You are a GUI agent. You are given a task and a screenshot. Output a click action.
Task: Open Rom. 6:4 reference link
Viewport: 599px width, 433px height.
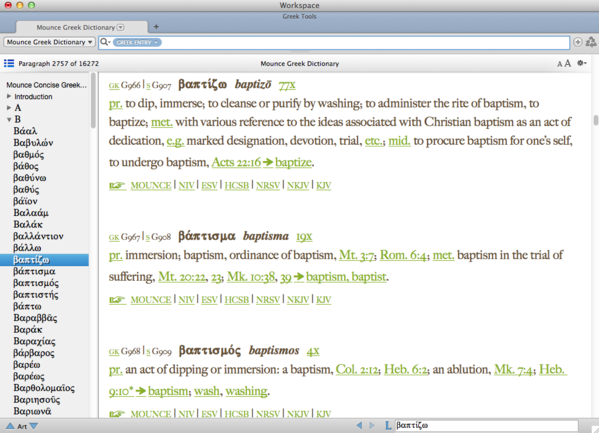pyautogui.click(x=403, y=255)
